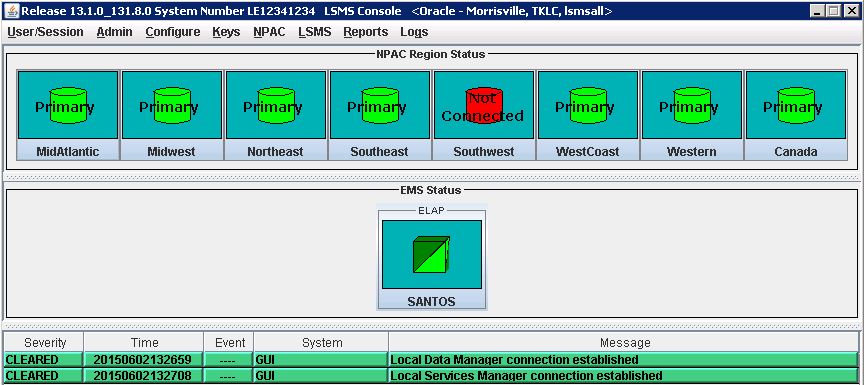Viewport: 864px width, 385px height.
Task: Click CLEARED severity in Local Data Manager row
Action: [45, 360]
